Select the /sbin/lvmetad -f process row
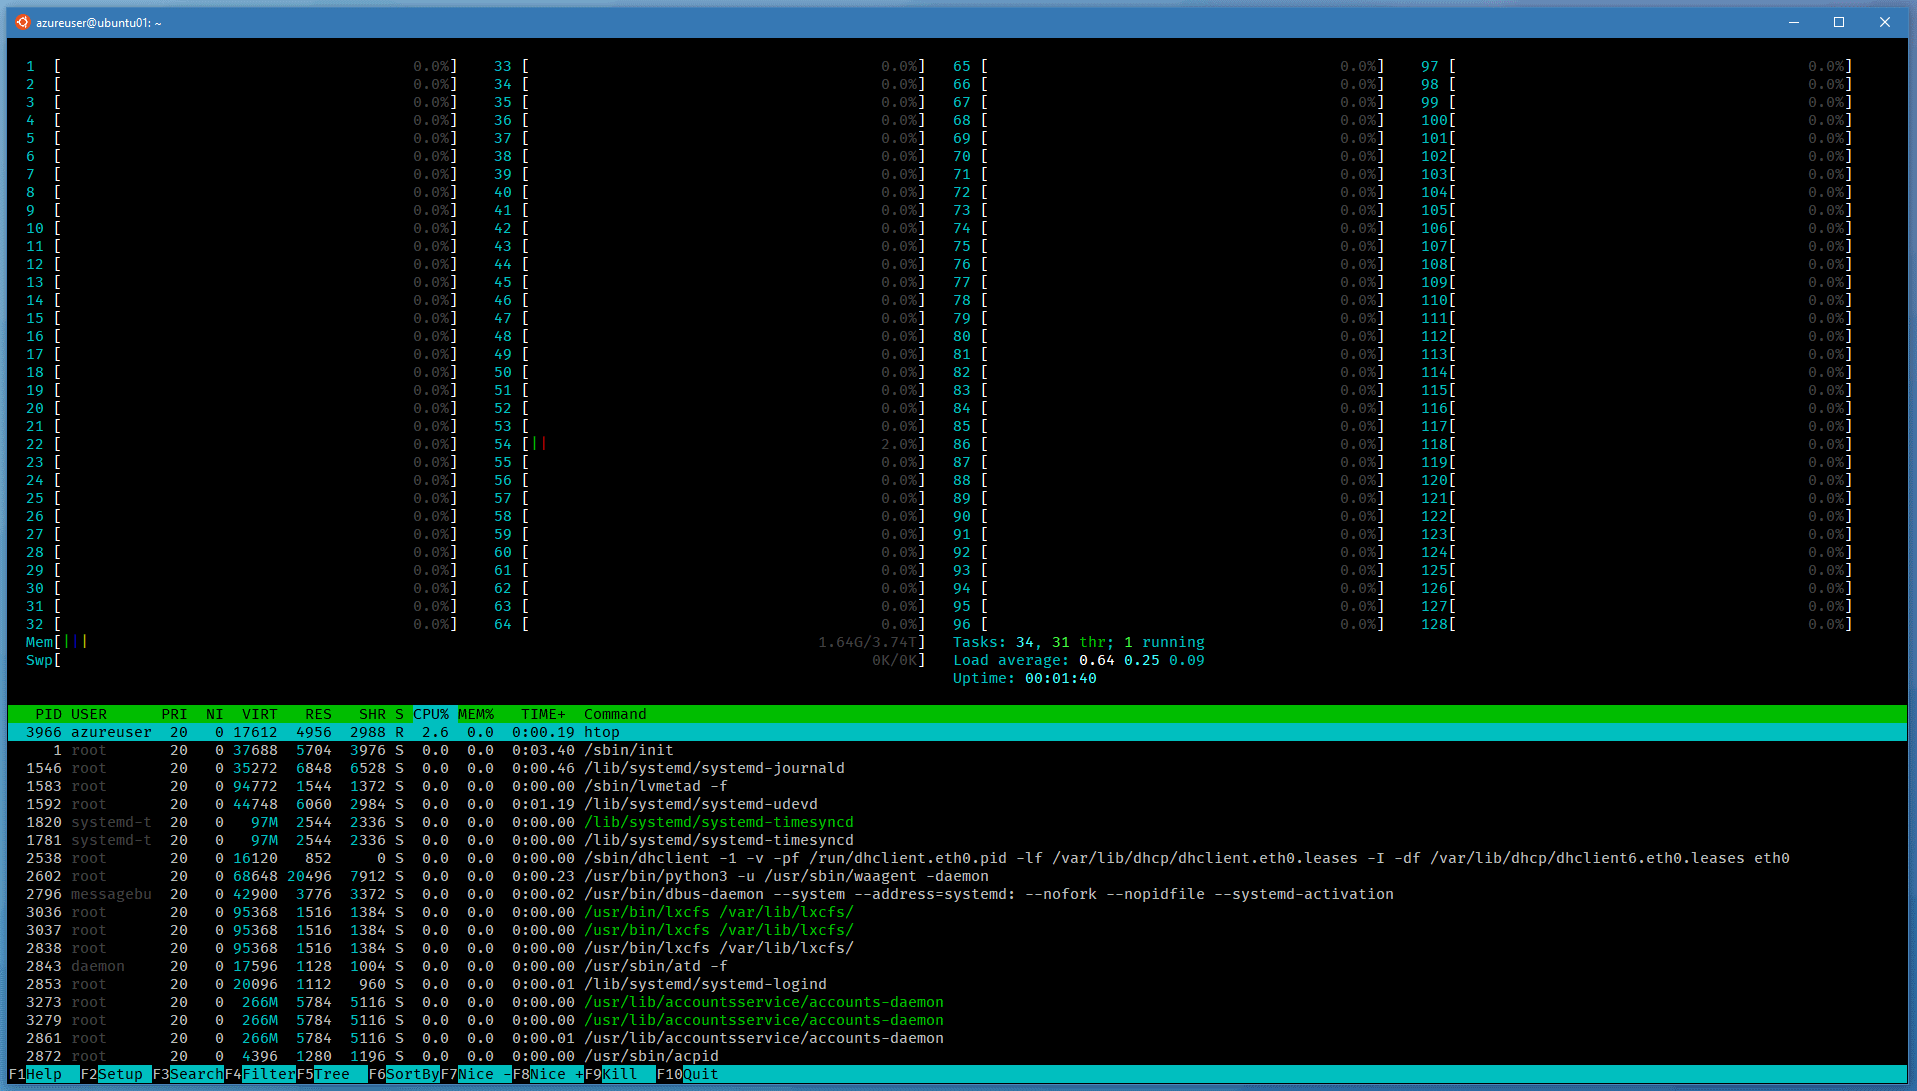The width and height of the screenshot is (1917, 1091). 957,786
